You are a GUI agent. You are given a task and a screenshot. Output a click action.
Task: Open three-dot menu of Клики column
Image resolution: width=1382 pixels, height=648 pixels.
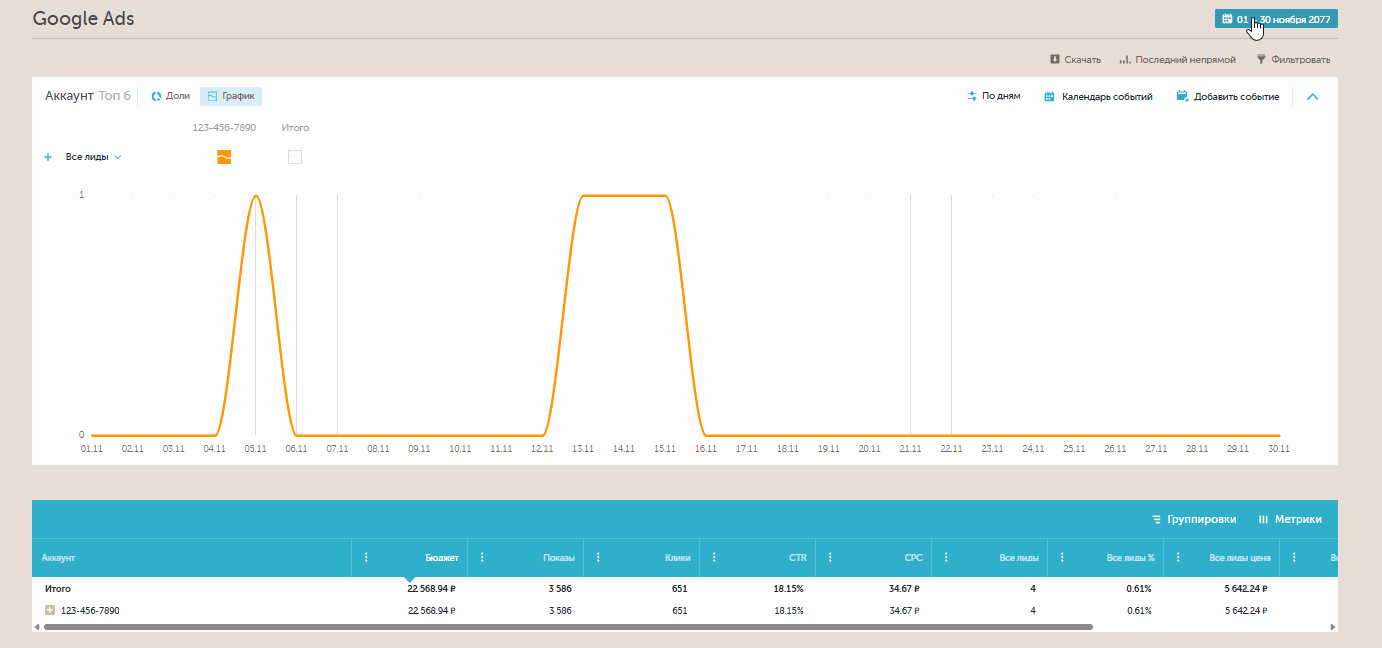(x=598, y=558)
